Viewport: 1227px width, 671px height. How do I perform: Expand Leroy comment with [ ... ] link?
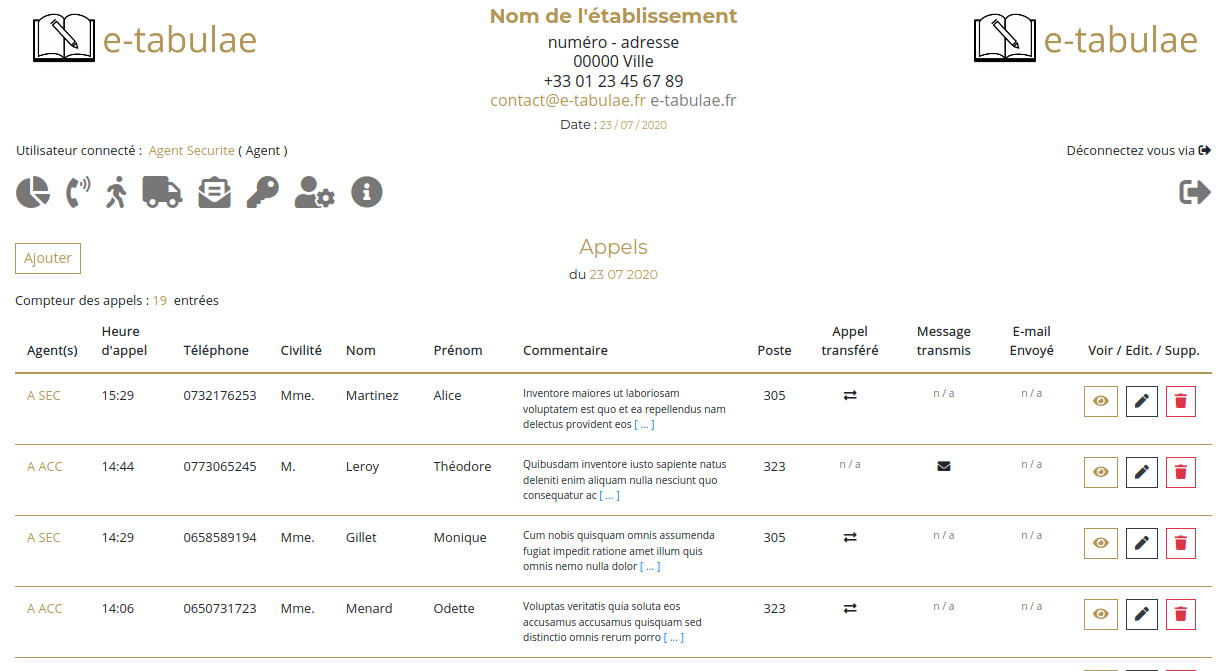pyautogui.click(x=609, y=496)
